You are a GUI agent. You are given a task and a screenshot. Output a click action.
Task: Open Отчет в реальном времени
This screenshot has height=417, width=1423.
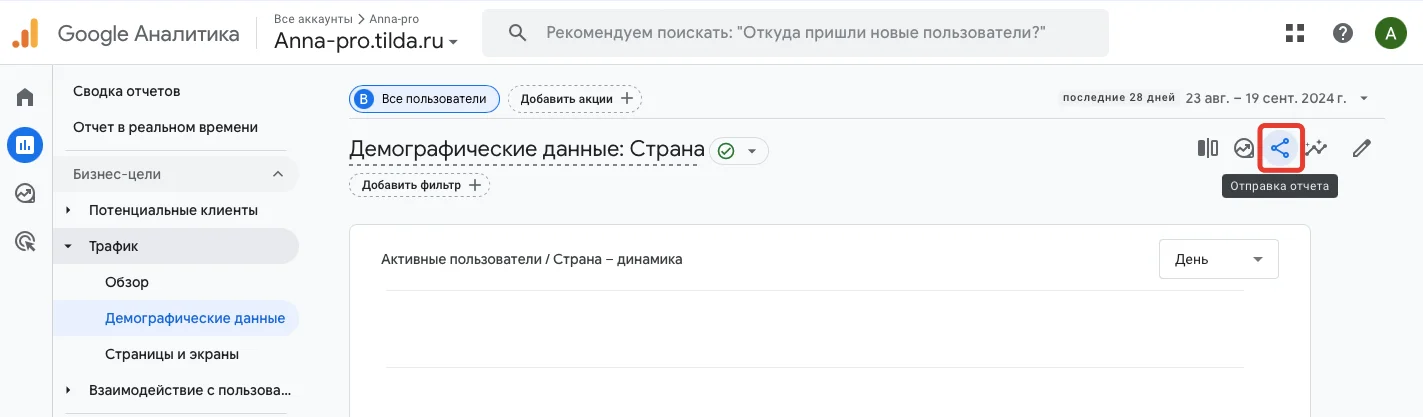point(165,127)
